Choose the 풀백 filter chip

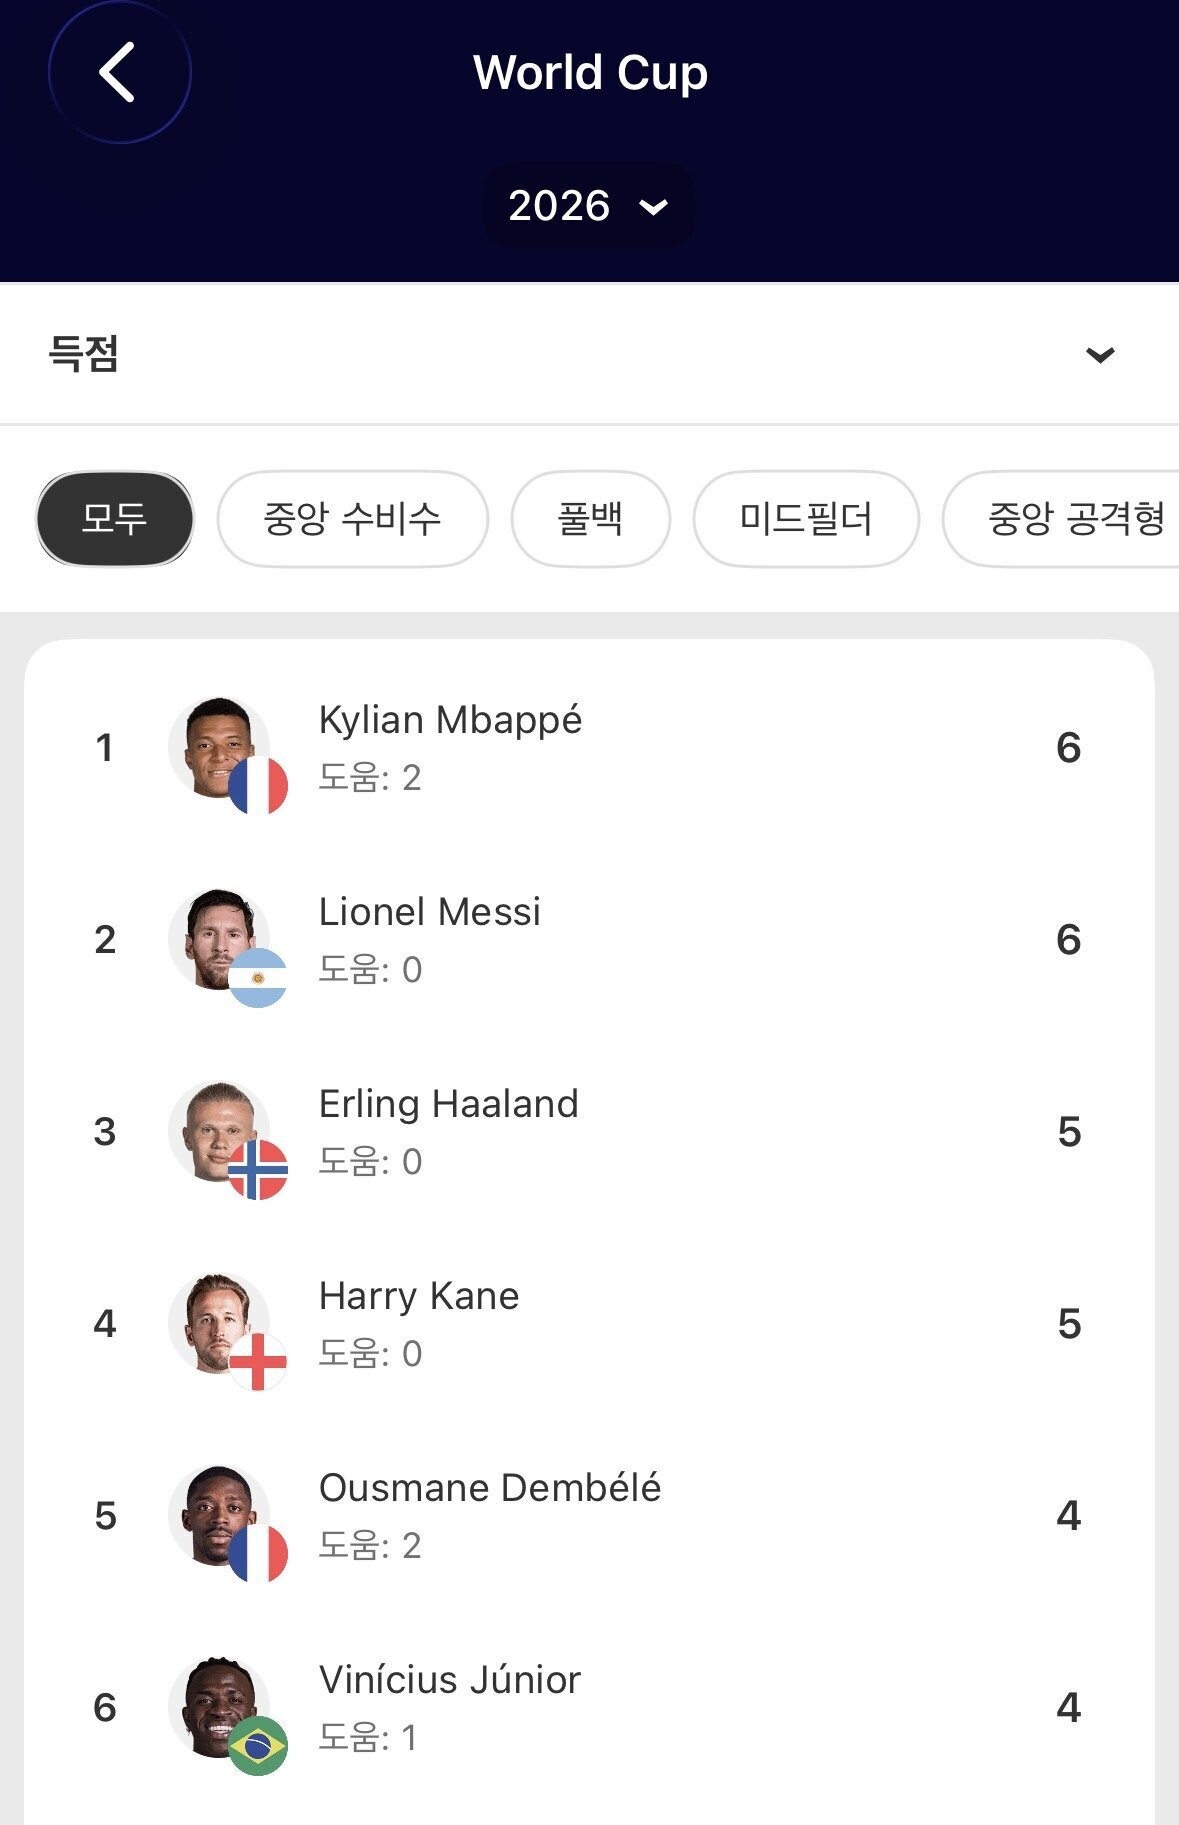click(590, 518)
